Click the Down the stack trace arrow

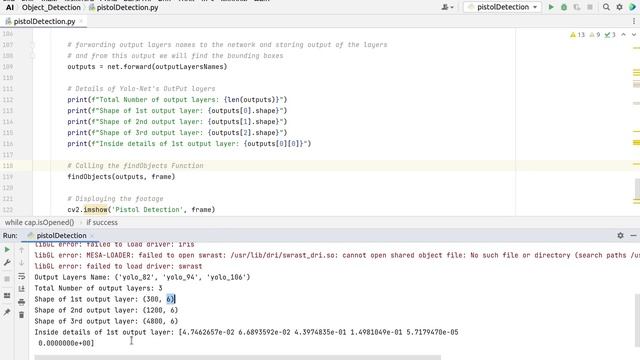22,263
